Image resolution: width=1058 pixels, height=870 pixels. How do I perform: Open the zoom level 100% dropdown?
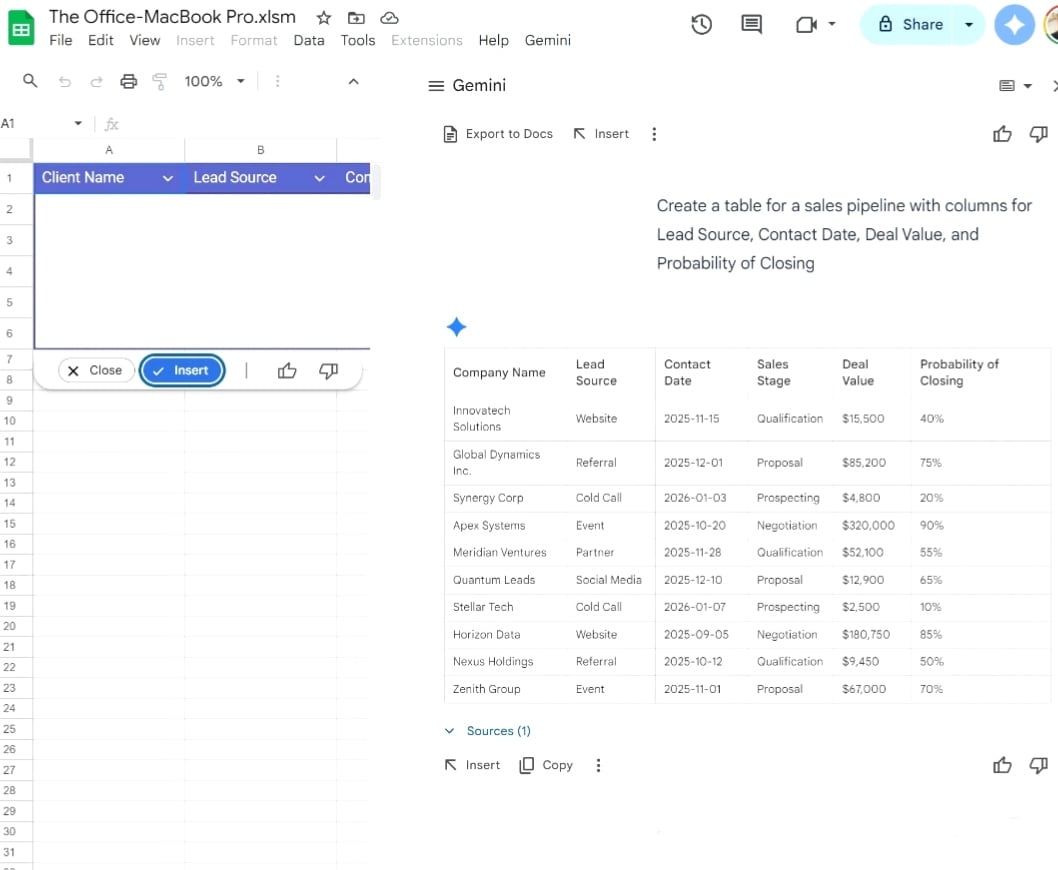214,81
